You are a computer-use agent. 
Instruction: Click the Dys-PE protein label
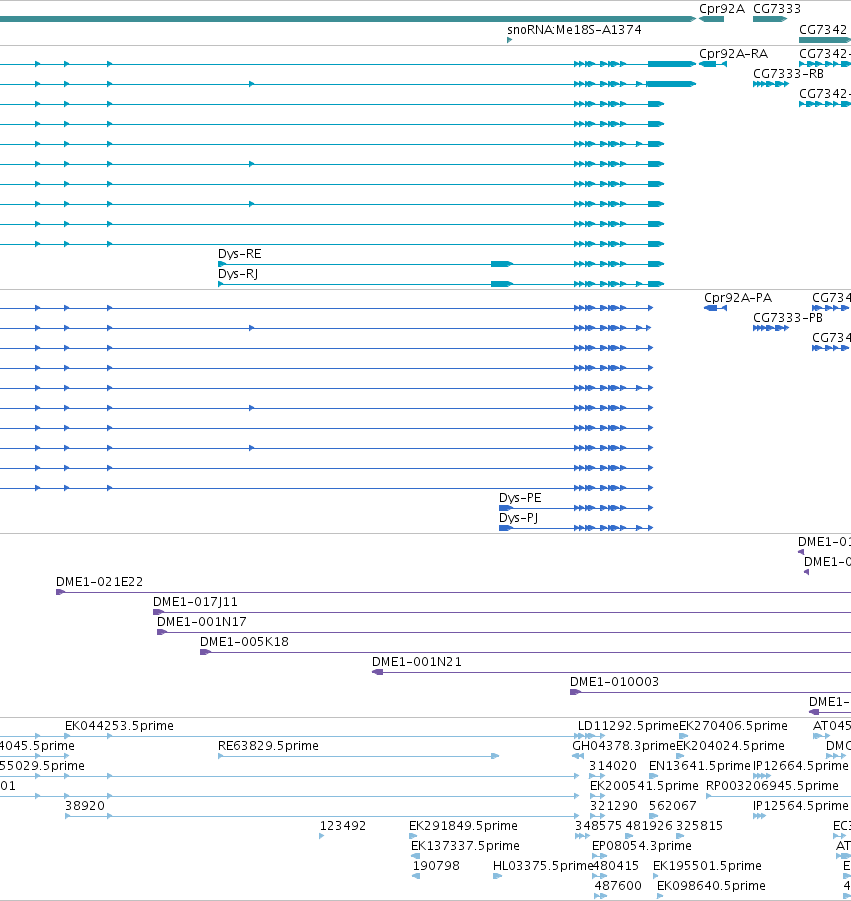coord(520,498)
